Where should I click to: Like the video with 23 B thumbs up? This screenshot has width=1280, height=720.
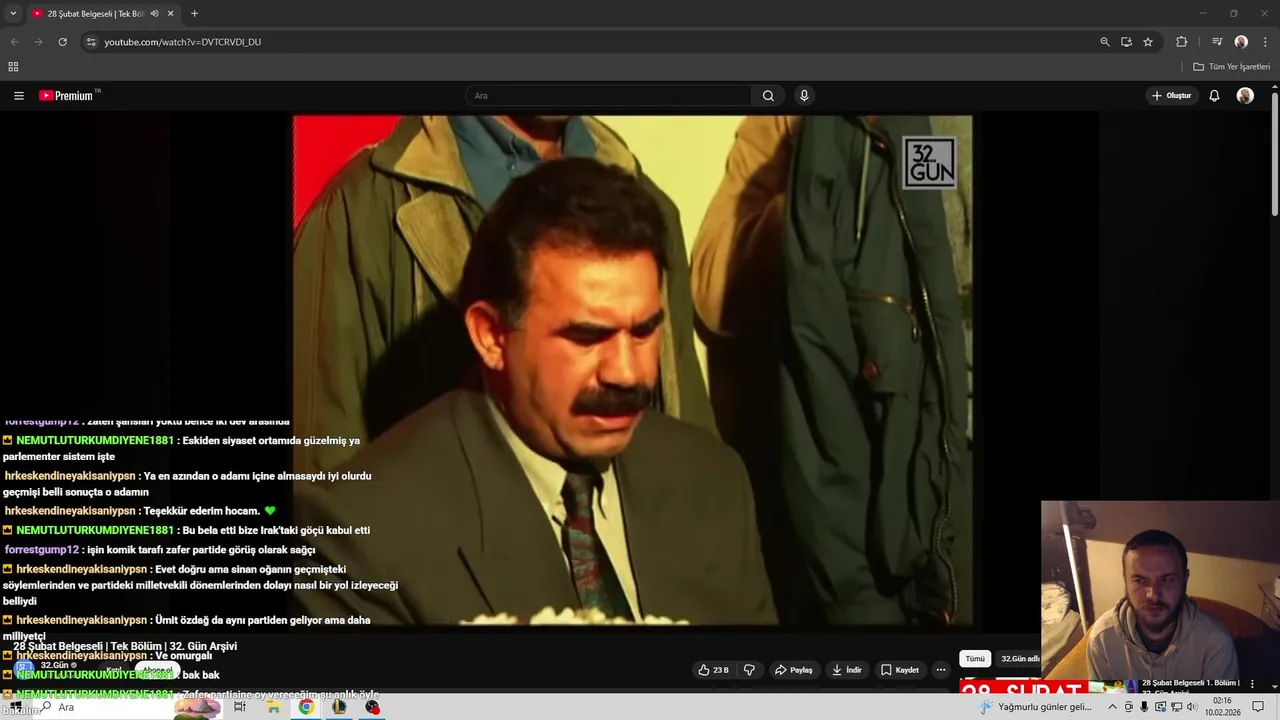pos(714,670)
